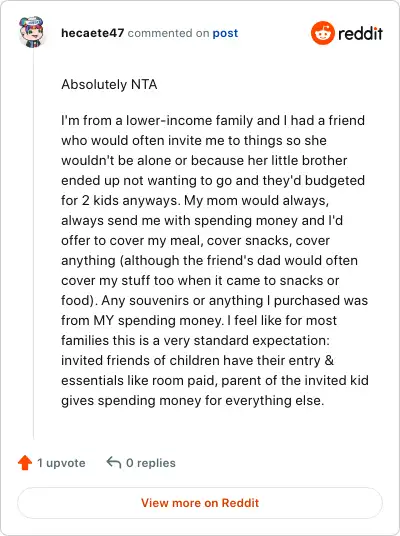The width and height of the screenshot is (400, 536).
Task: Click the View more on Reddit button
Action: (200, 503)
